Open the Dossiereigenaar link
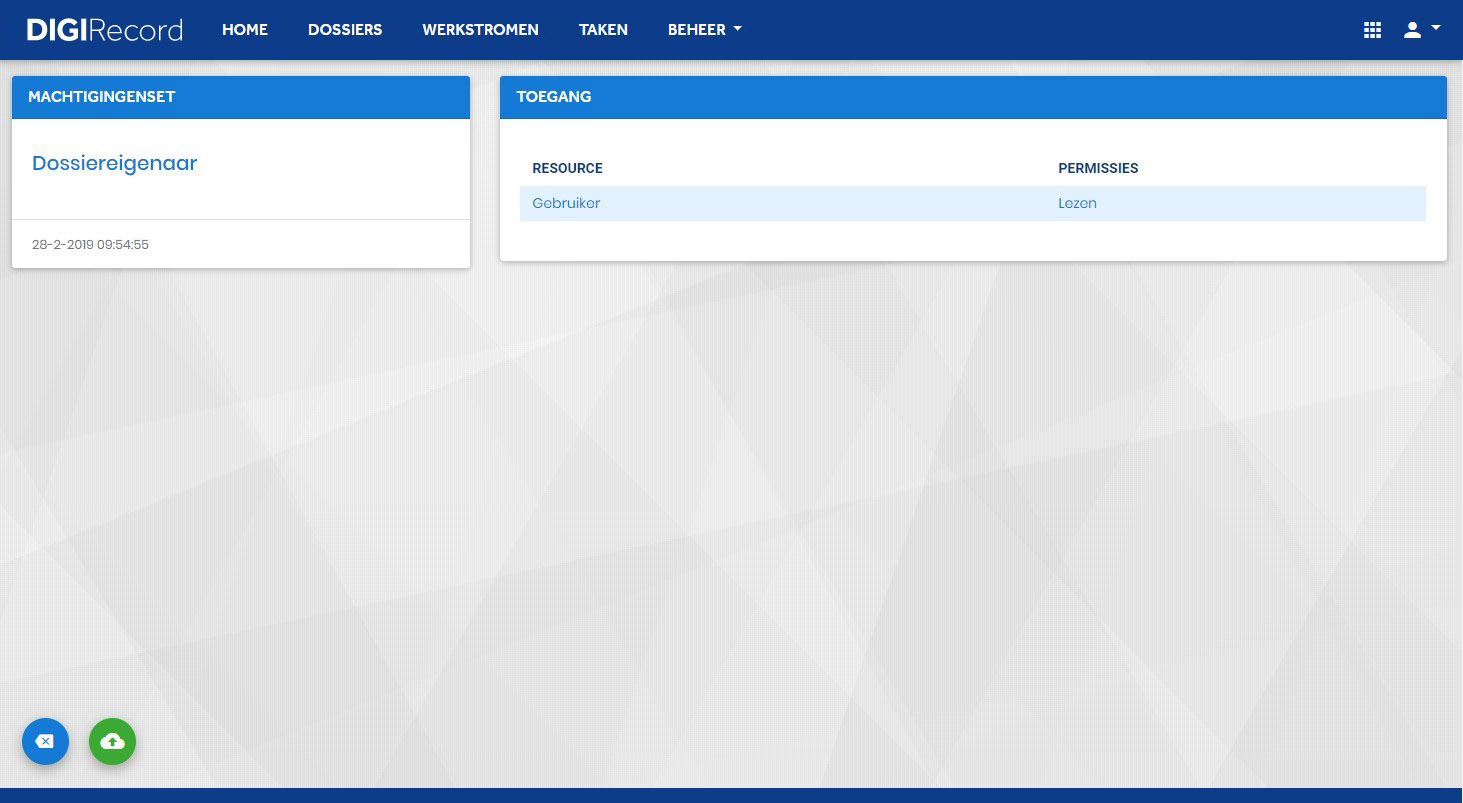Viewport: 1463px width, 803px height. (115, 163)
